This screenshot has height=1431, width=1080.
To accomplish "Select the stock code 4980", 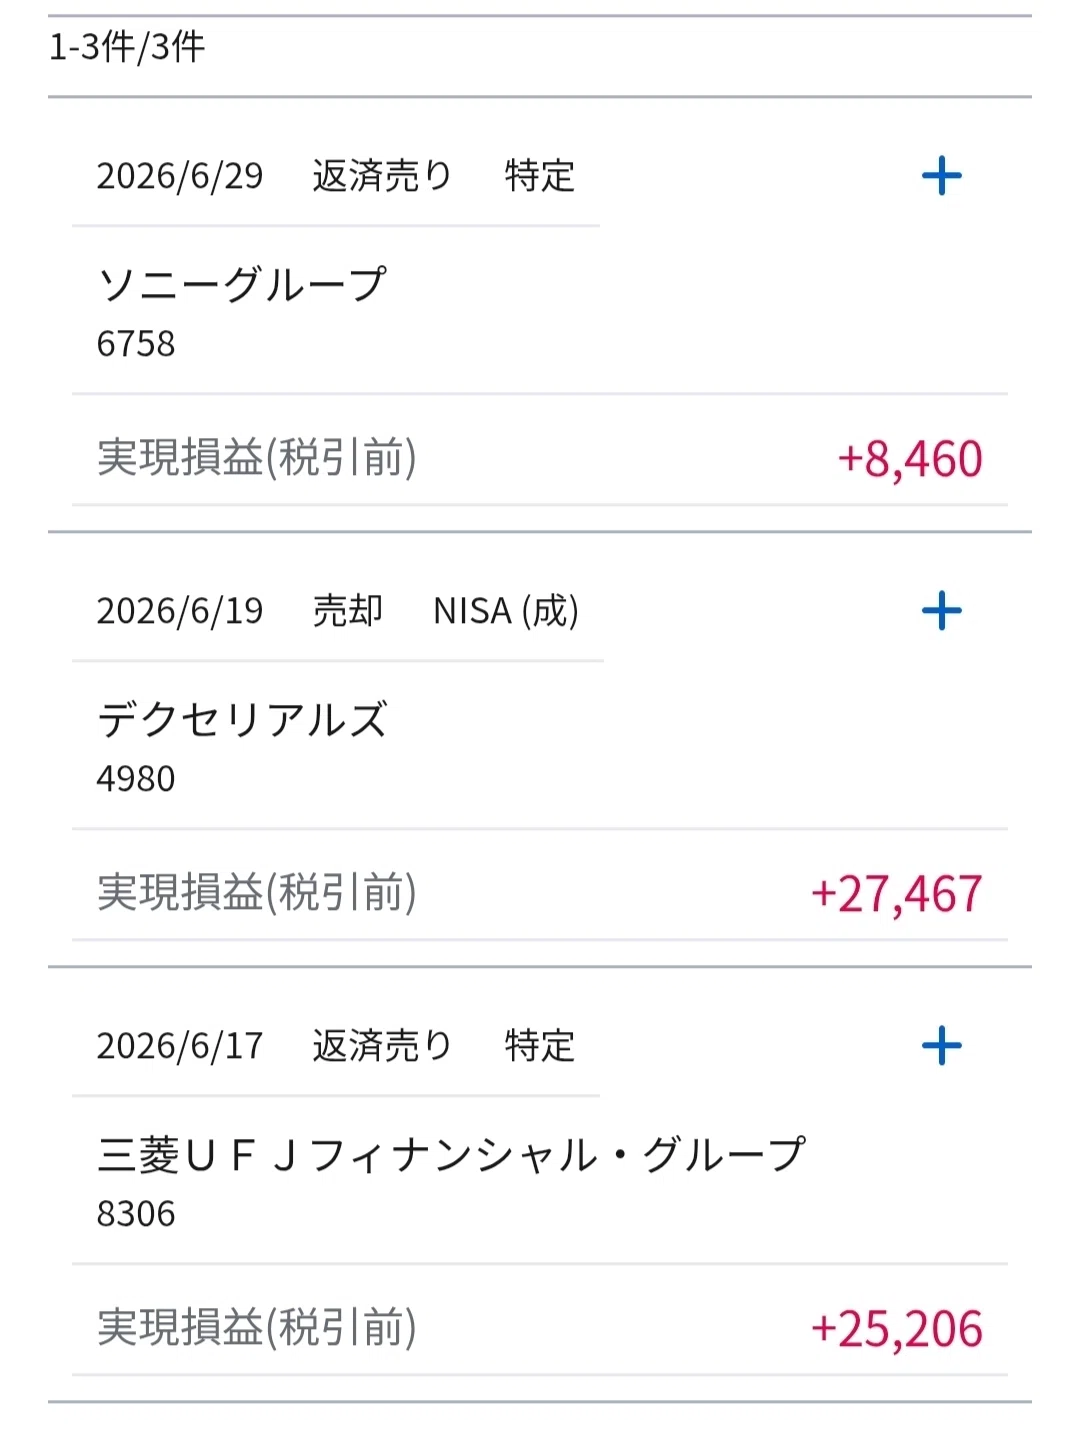I will coord(136,779).
